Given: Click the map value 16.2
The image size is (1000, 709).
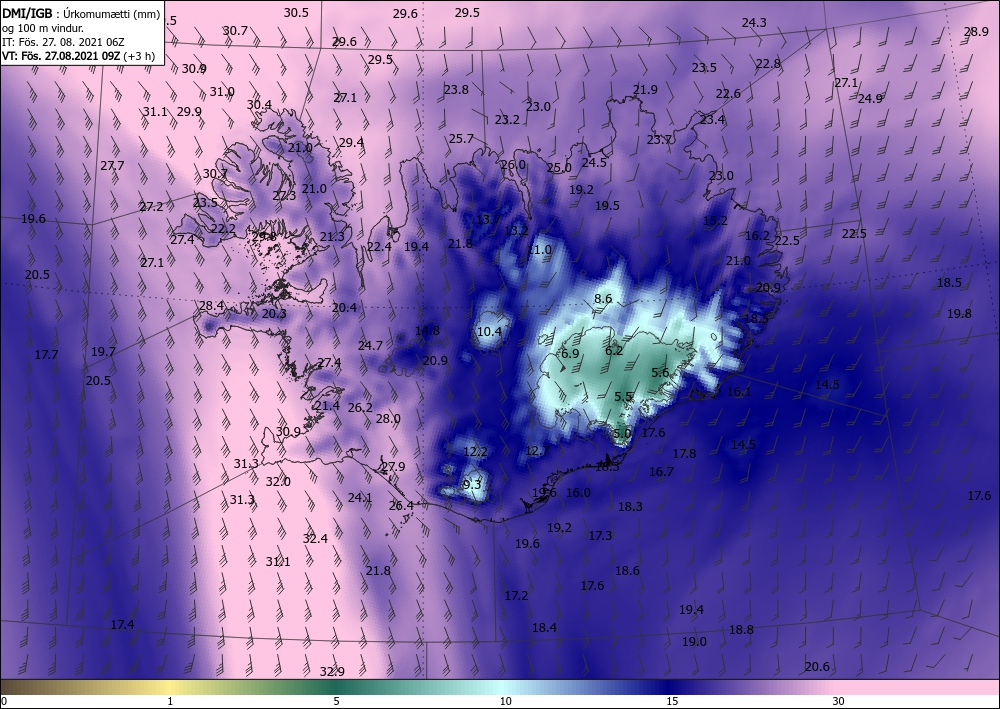Looking at the screenshot, I should pyautogui.click(x=758, y=236).
